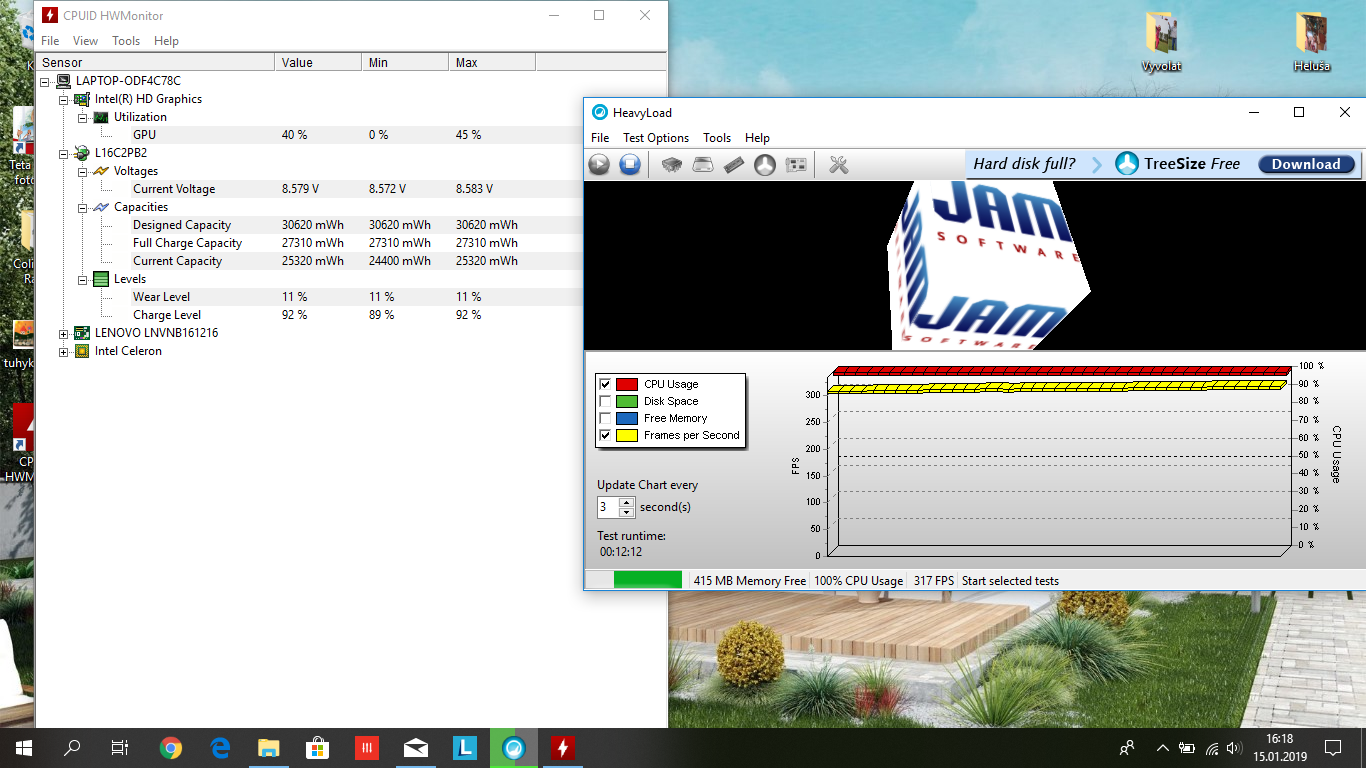Image resolution: width=1366 pixels, height=768 pixels.
Task: Click the Start tests play button
Action: 599,165
